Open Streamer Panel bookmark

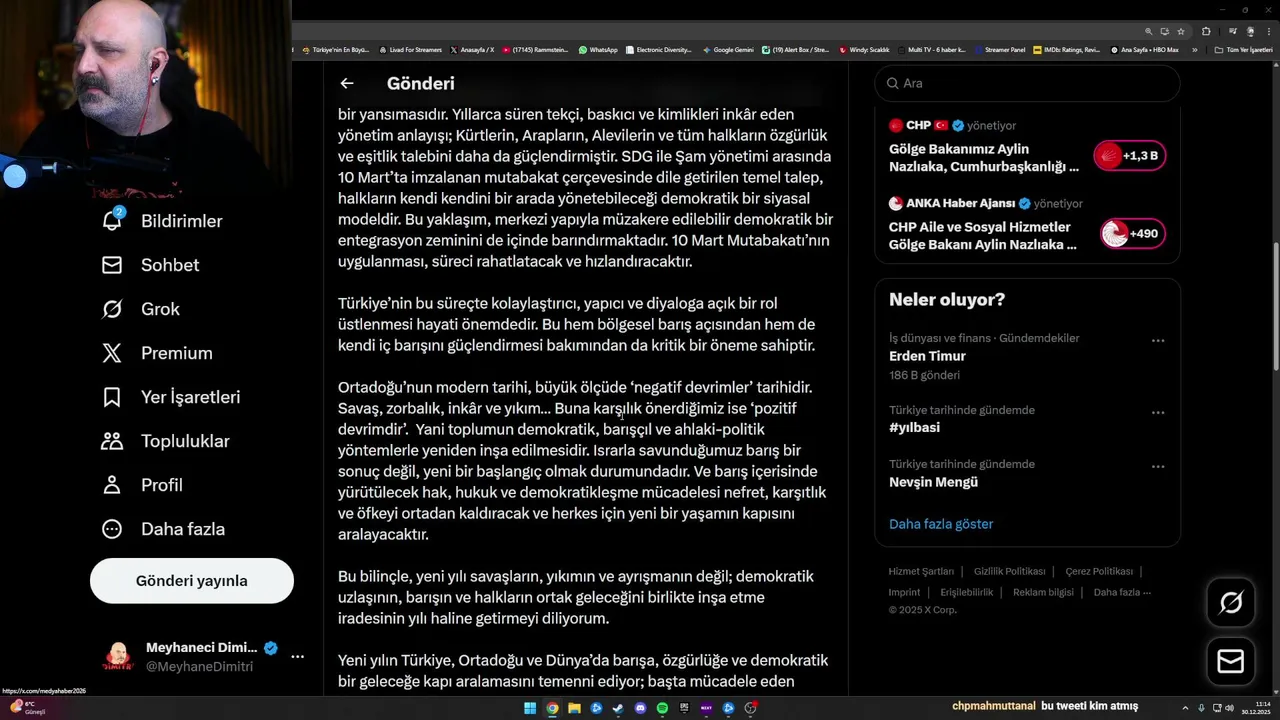(1000, 50)
